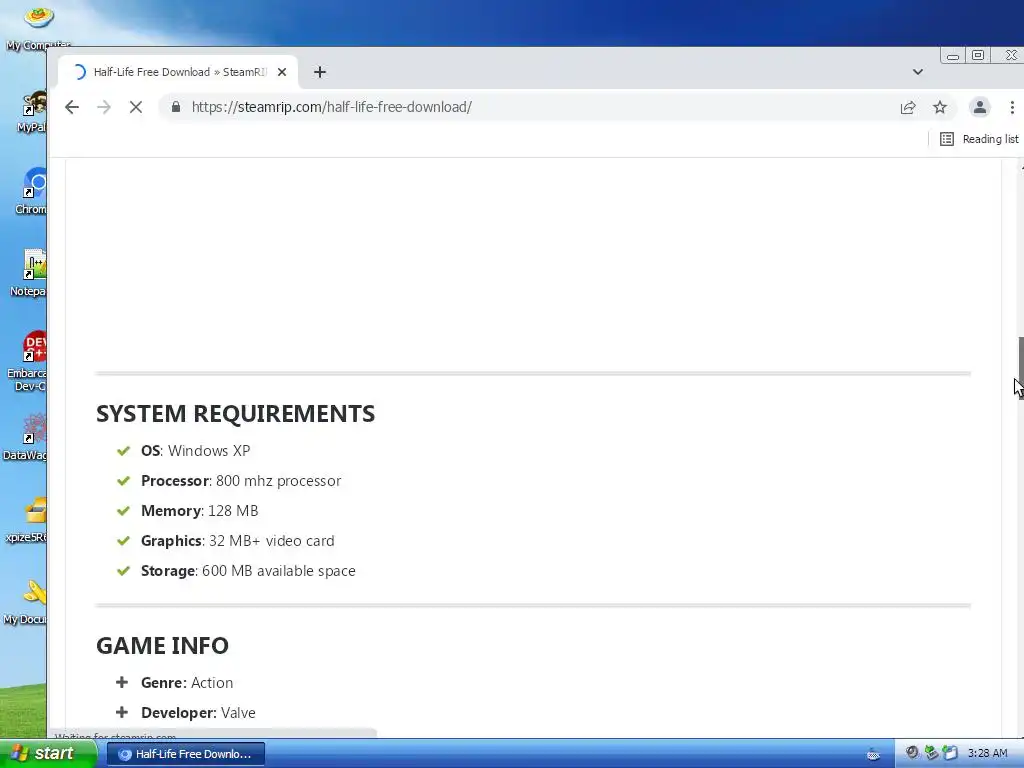Open the Reading list
Image resolution: width=1024 pixels, height=768 pixels.
pos(978,139)
